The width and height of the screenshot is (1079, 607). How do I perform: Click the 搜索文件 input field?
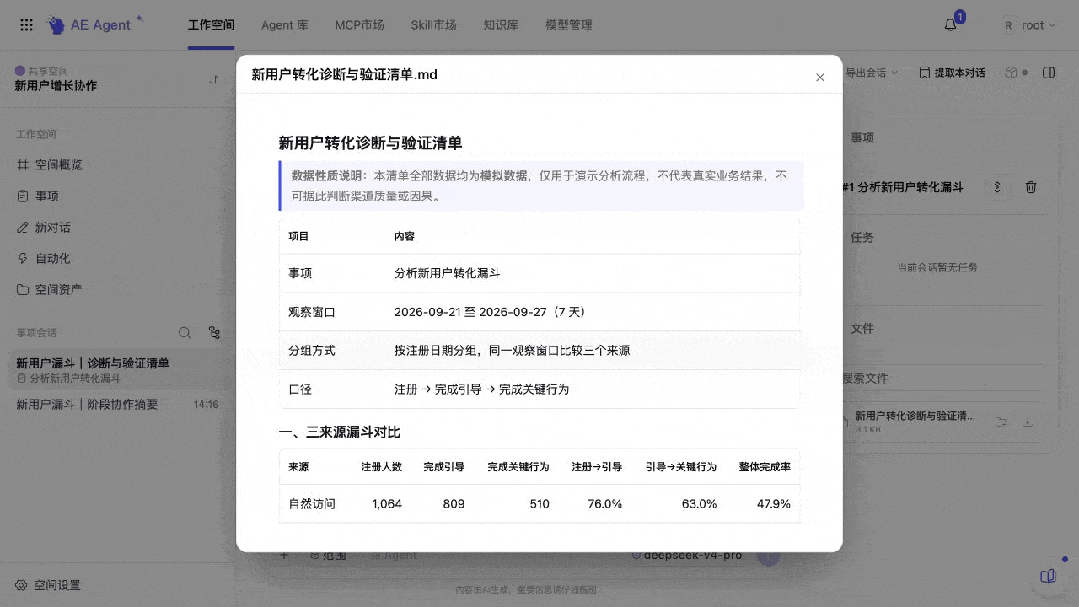tap(943, 379)
